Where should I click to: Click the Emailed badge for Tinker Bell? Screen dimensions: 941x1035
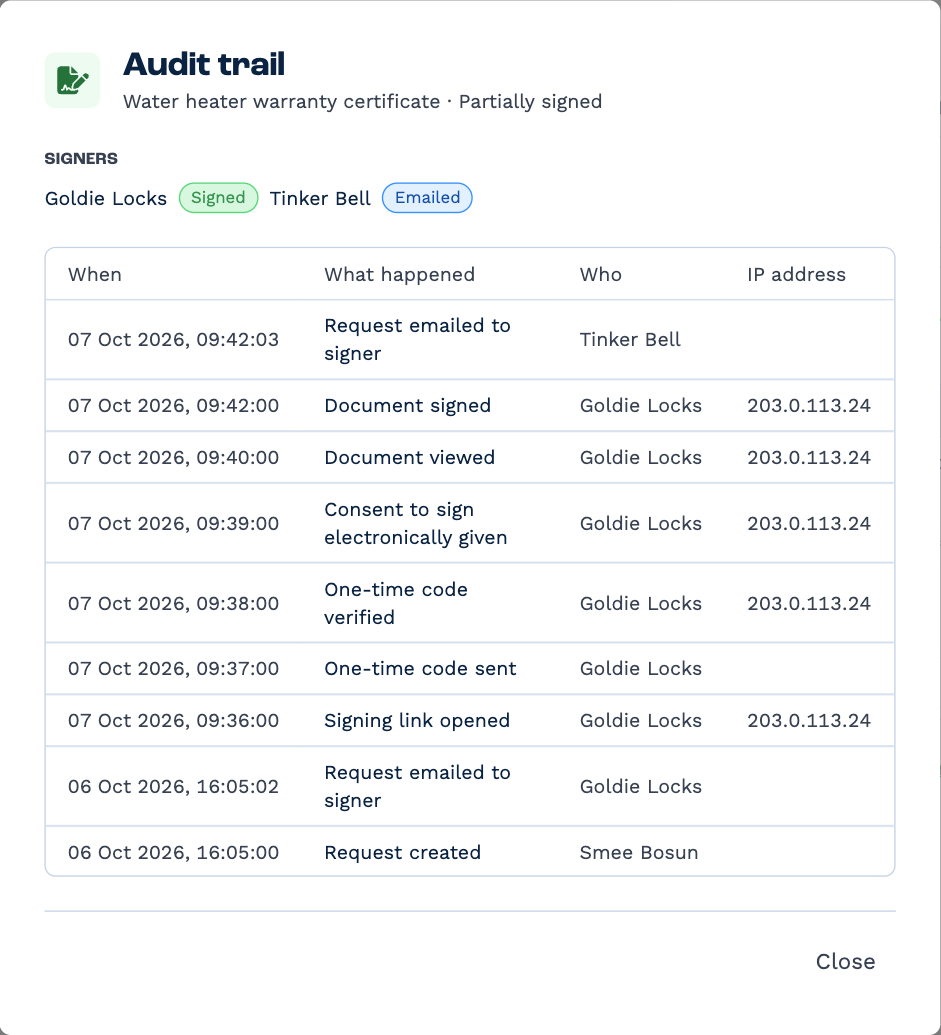tap(428, 197)
